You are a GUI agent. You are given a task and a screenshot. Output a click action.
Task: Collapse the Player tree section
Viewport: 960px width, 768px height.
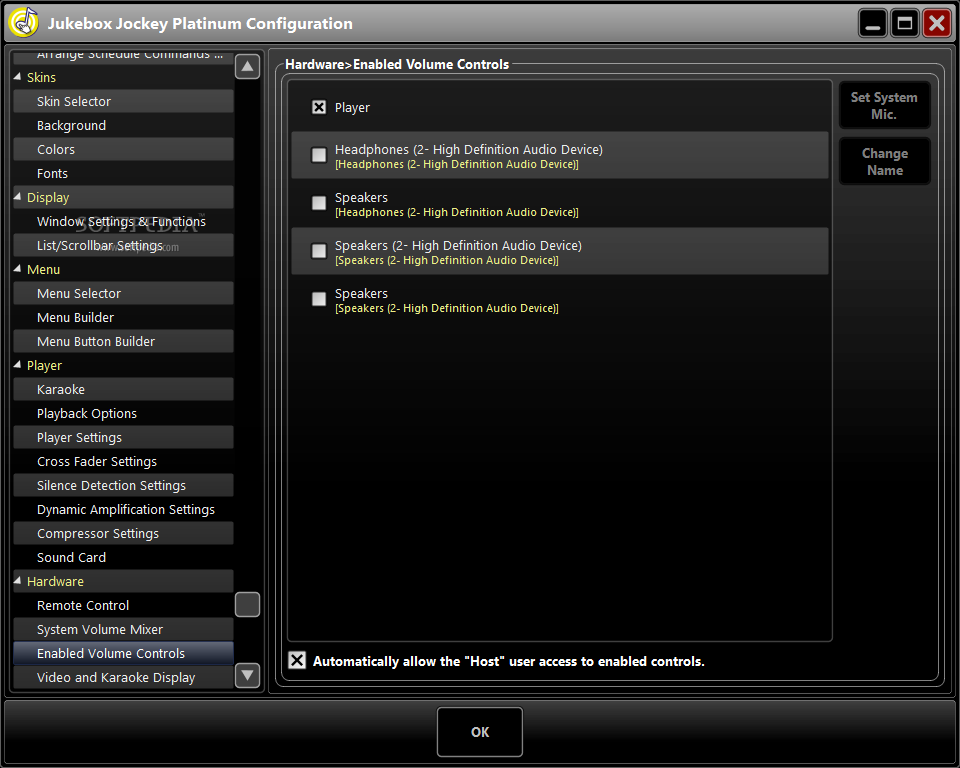pos(17,365)
